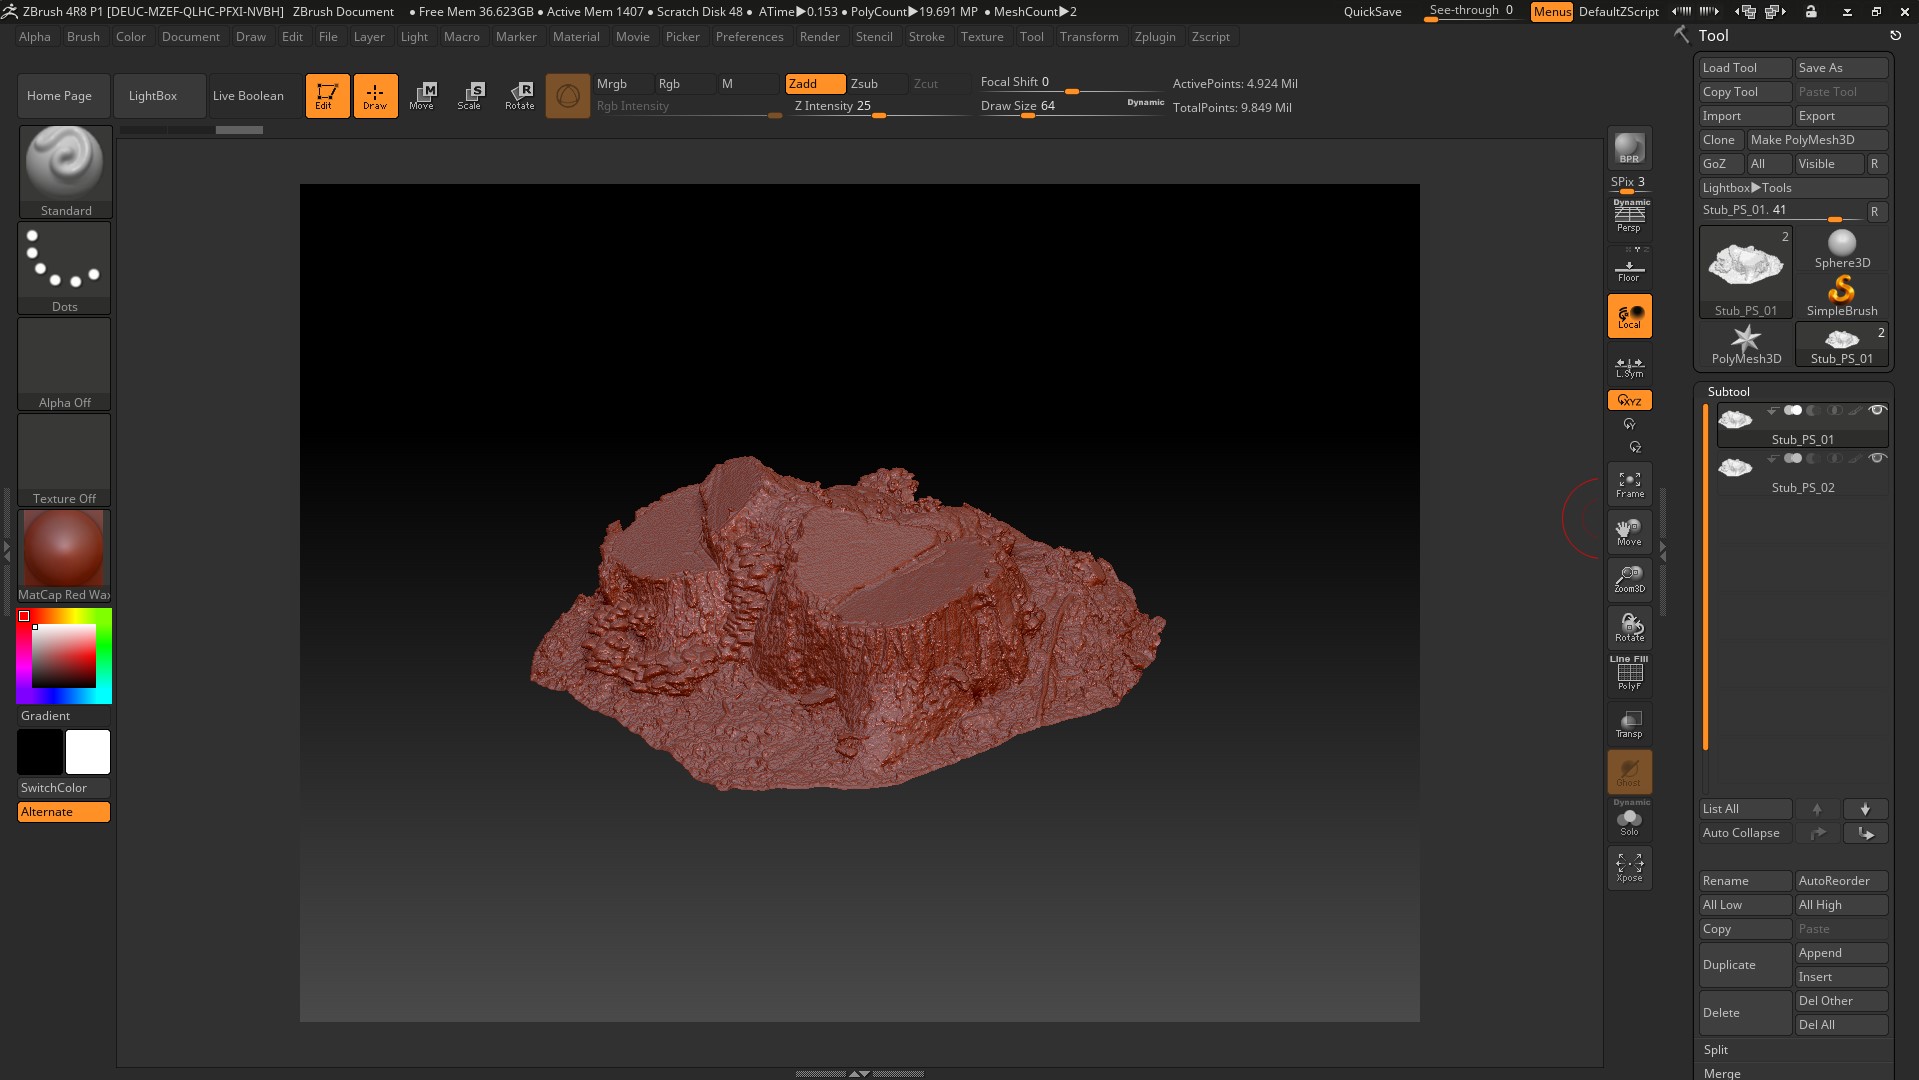Select the Move transform tool in top shelf
This screenshot has width=1919, height=1080.
click(421, 96)
